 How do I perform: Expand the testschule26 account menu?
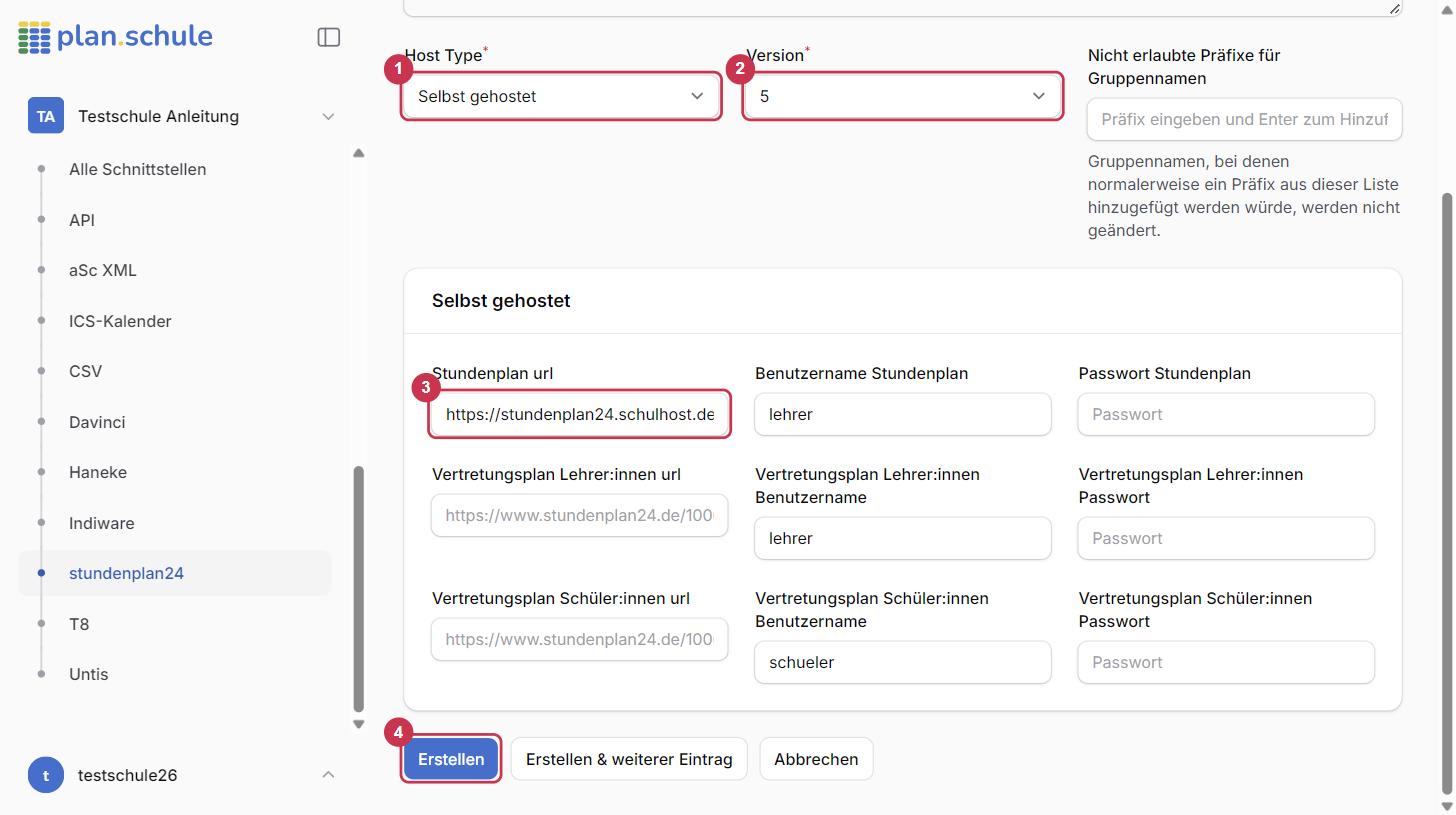pyautogui.click(x=328, y=775)
